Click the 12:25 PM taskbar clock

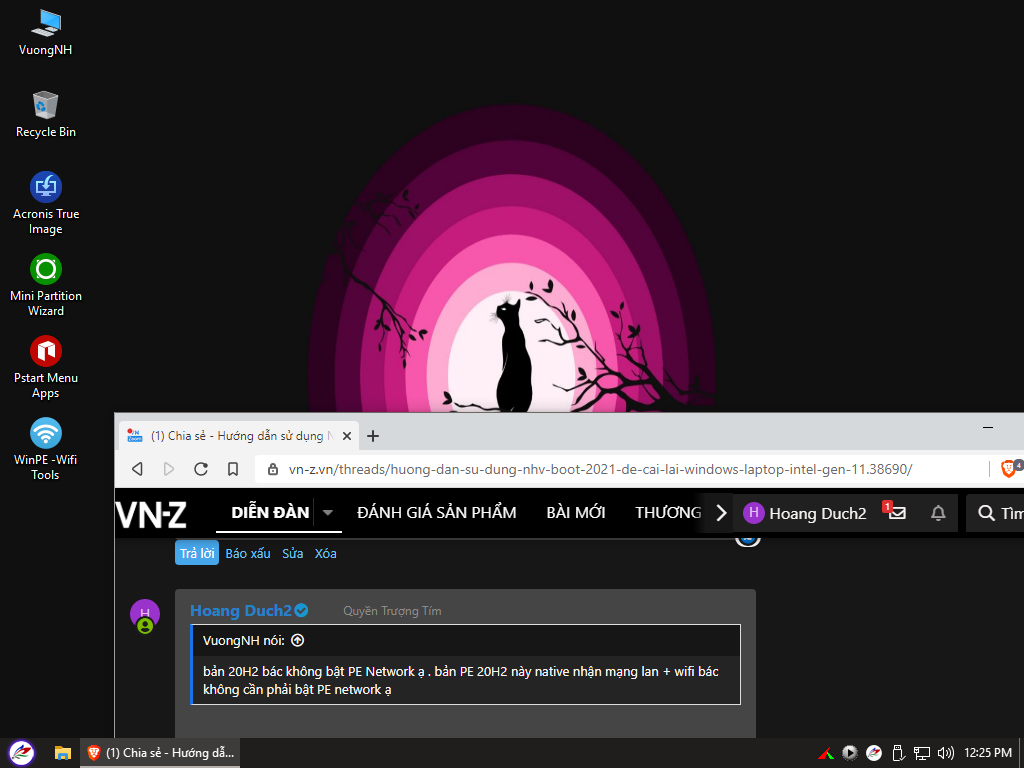coord(987,753)
